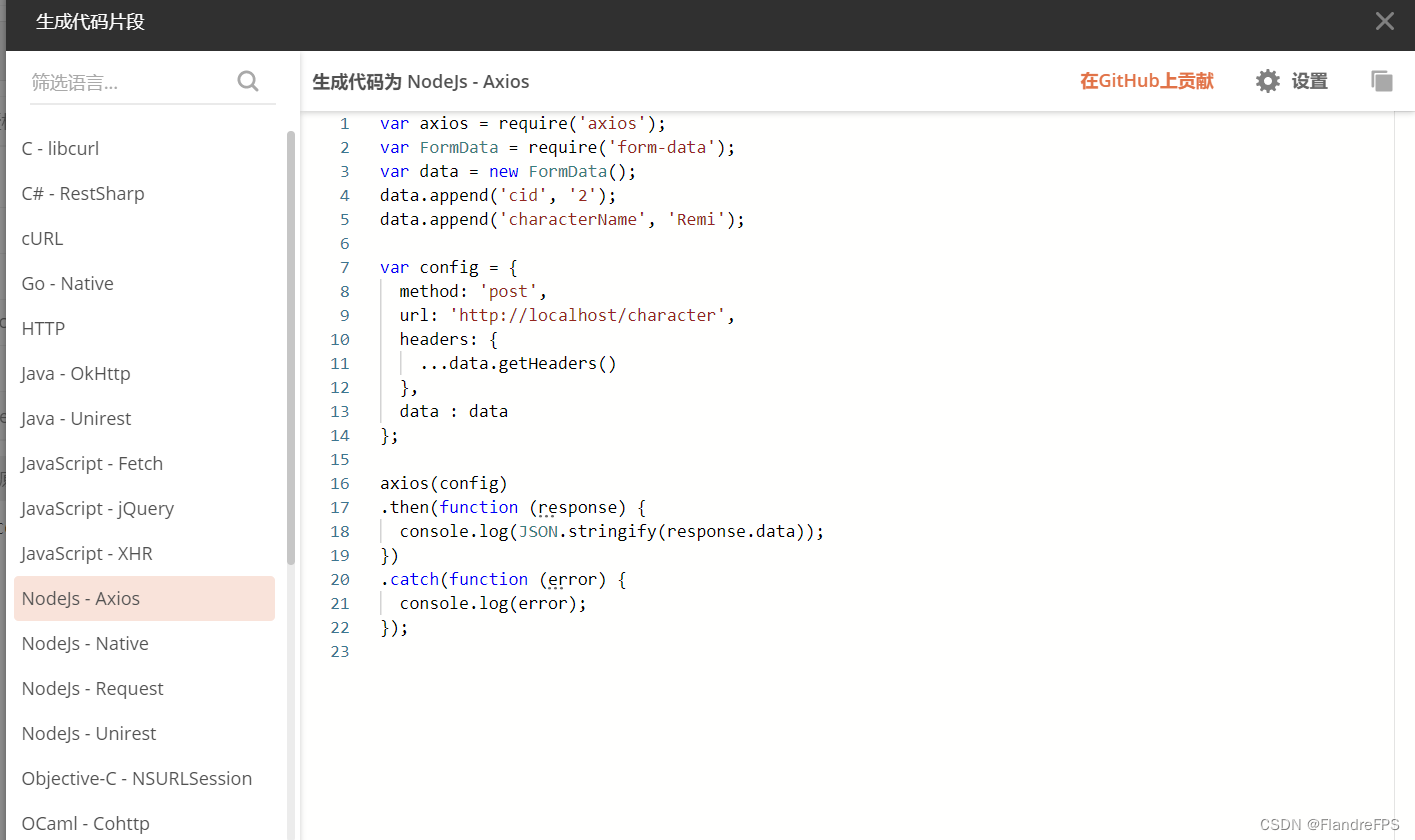
Task: Choose Java - OkHttp option
Action: pos(76,373)
